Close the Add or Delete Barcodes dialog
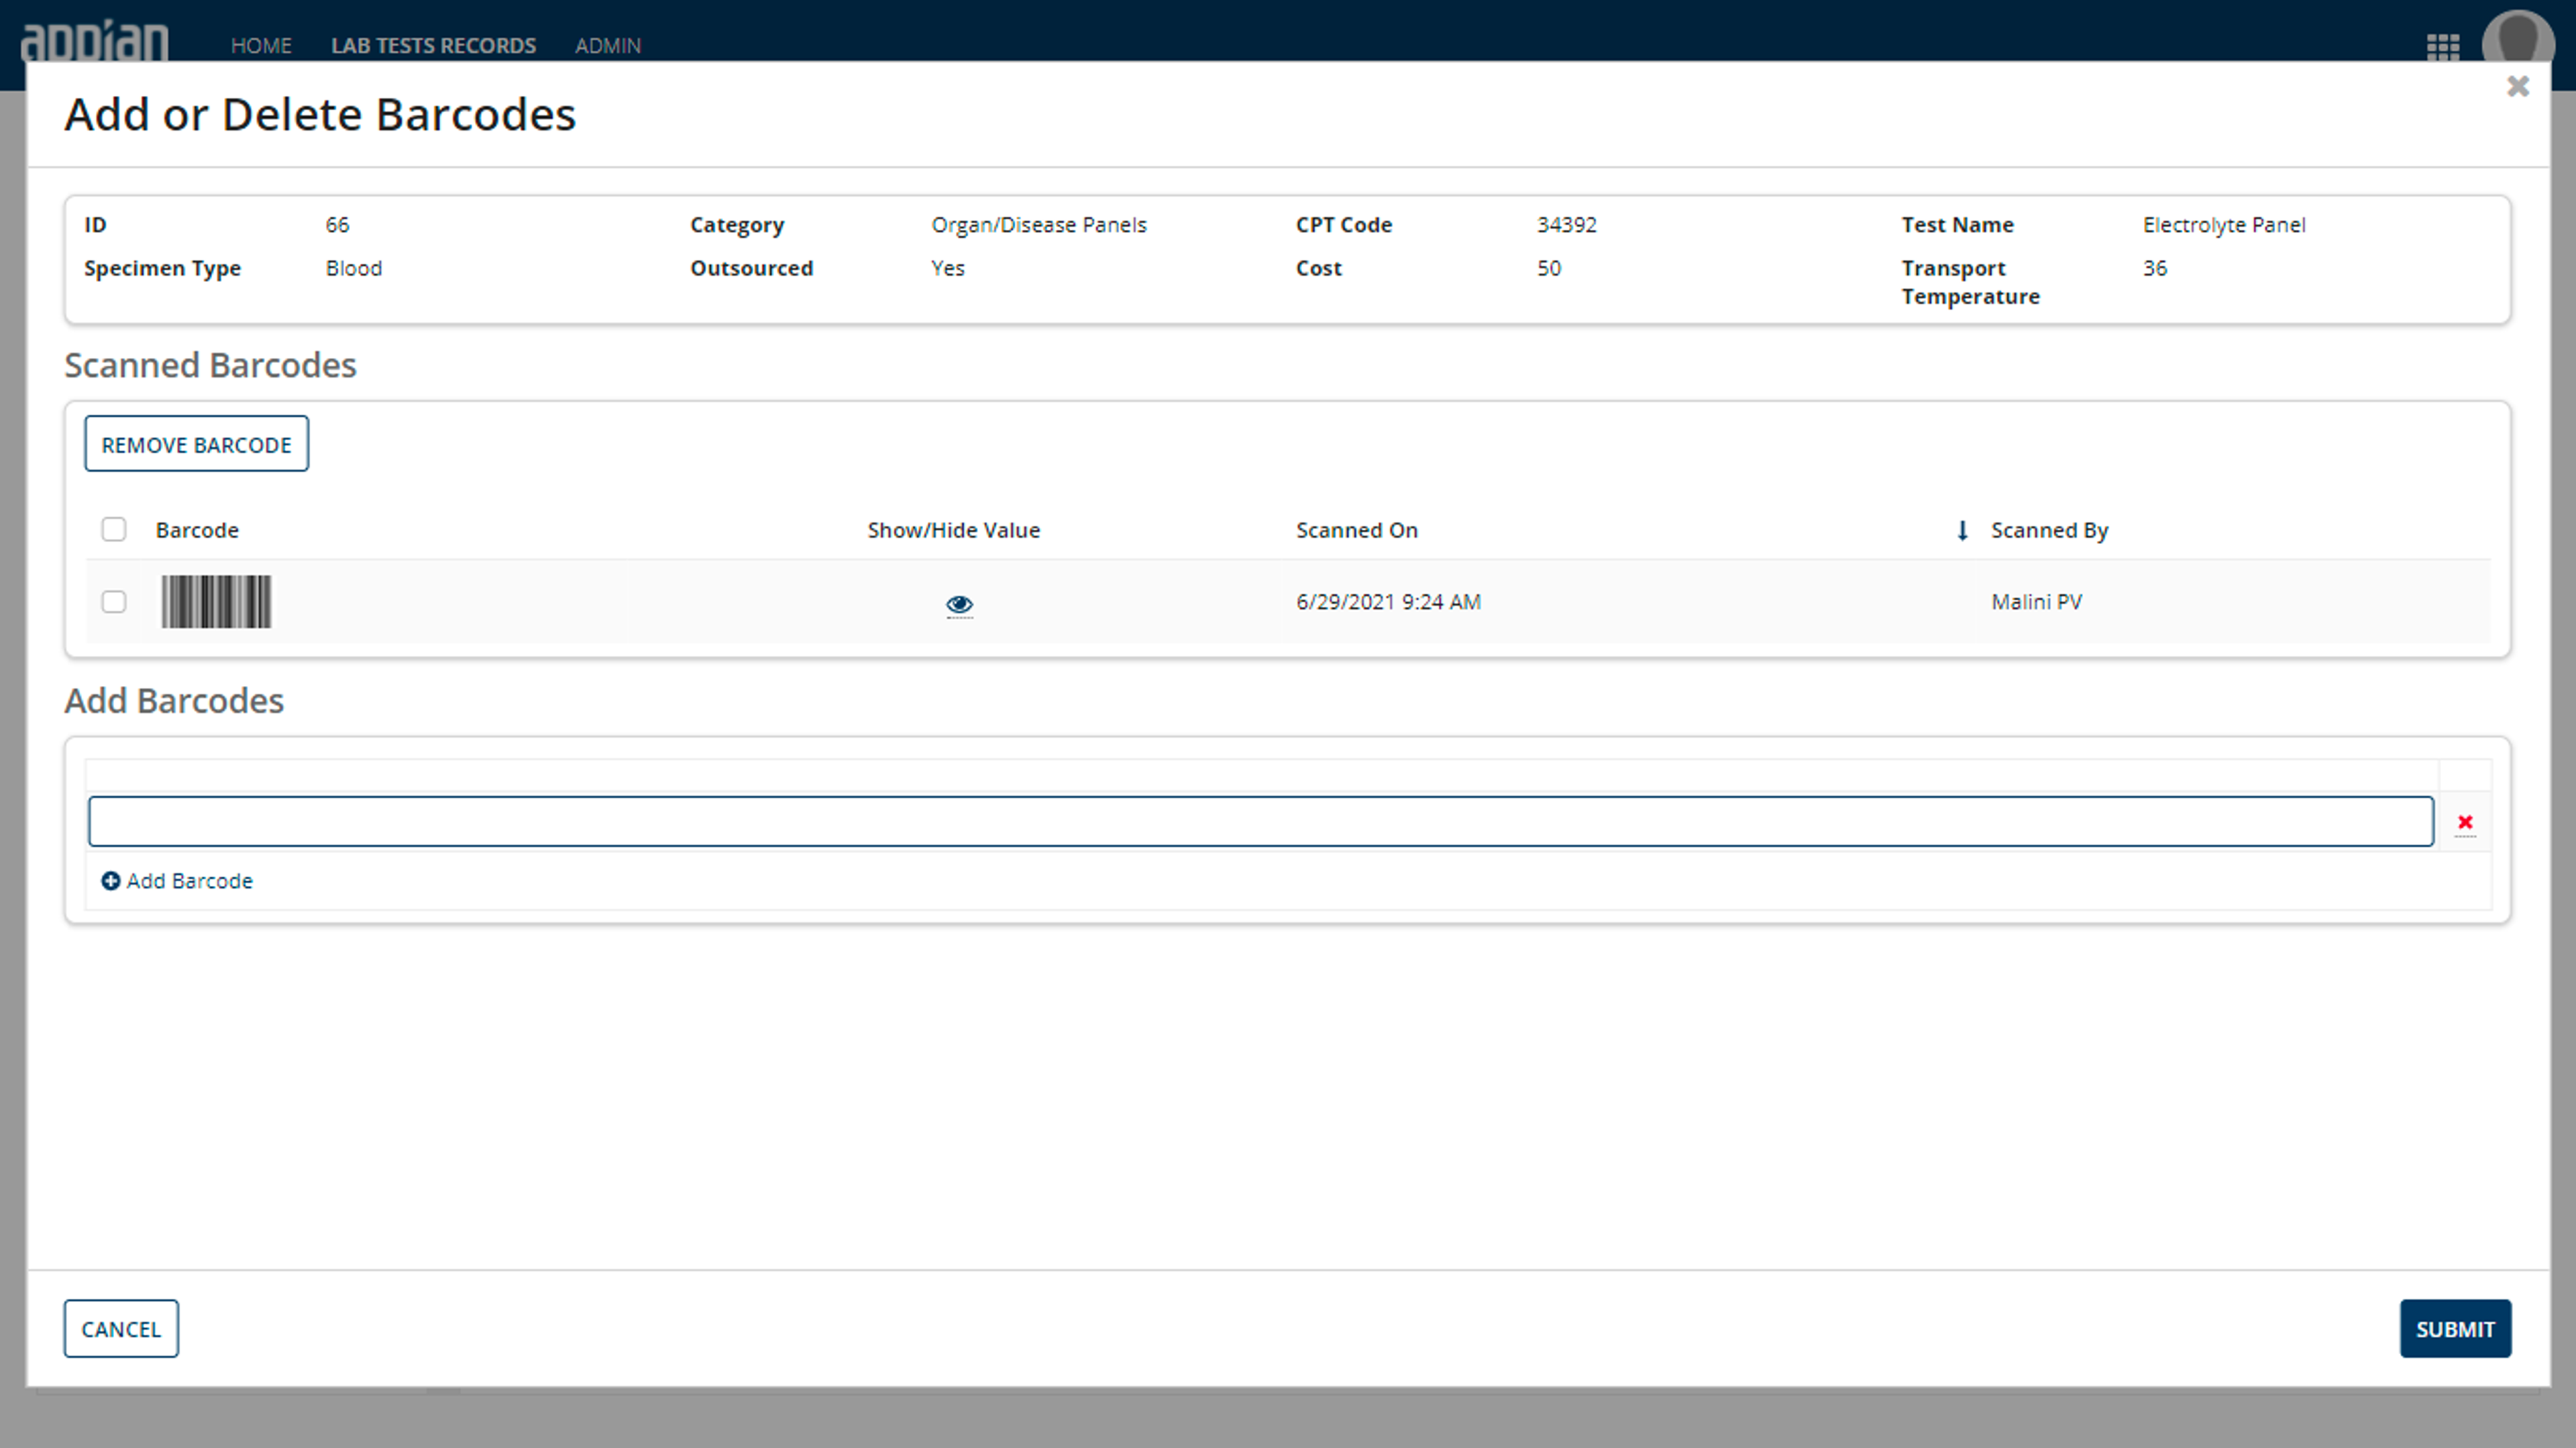 (x=2518, y=87)
